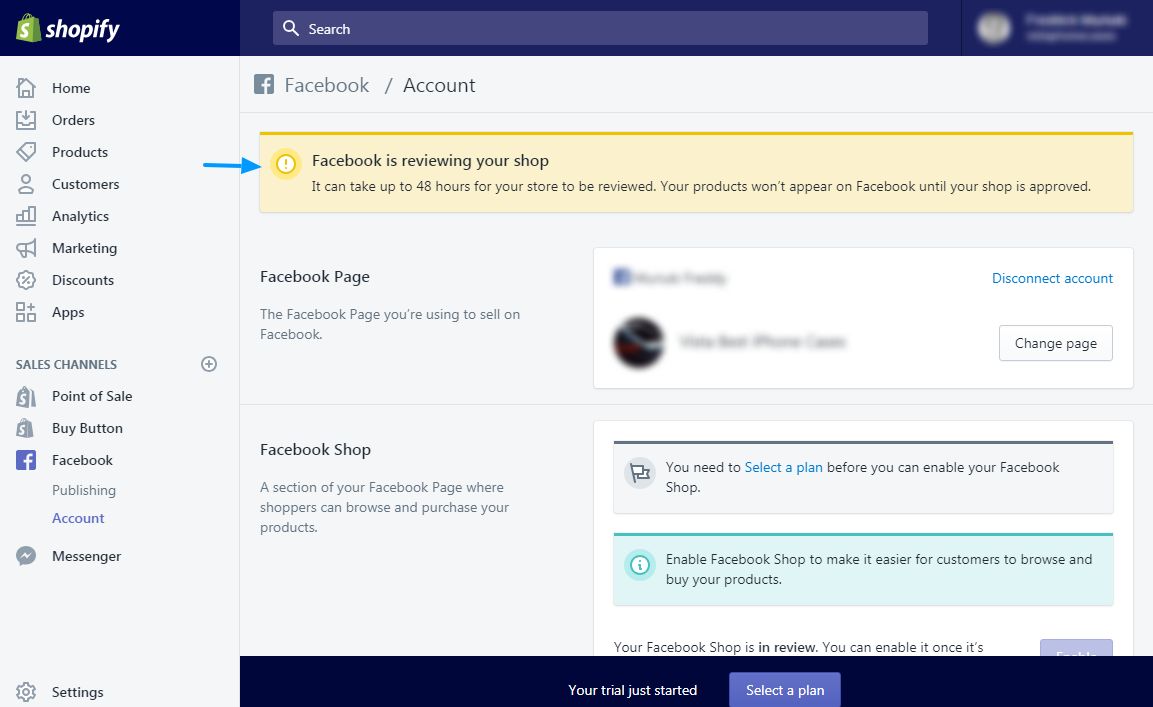Open Settings at sidebar bottom
Viewport: 1153px width, 707px height.
tap(78, 692)
